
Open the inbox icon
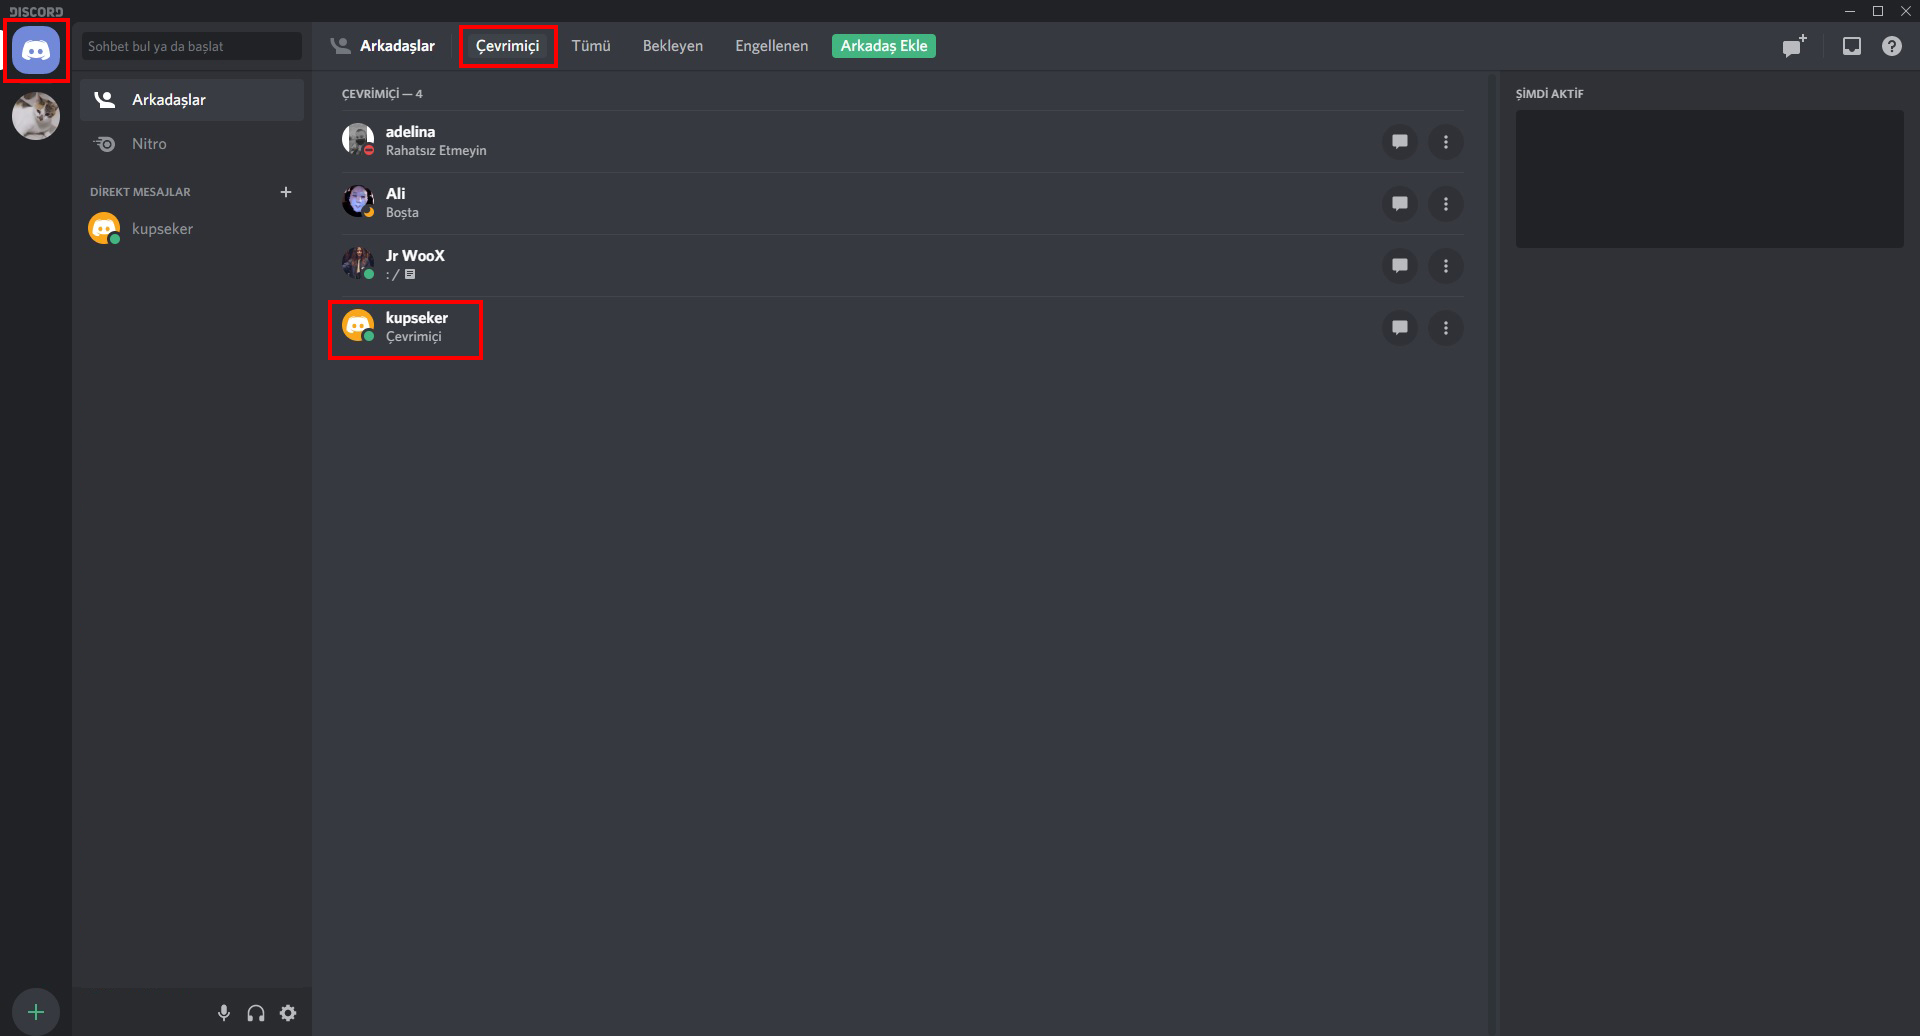(x=1852, y=46)
